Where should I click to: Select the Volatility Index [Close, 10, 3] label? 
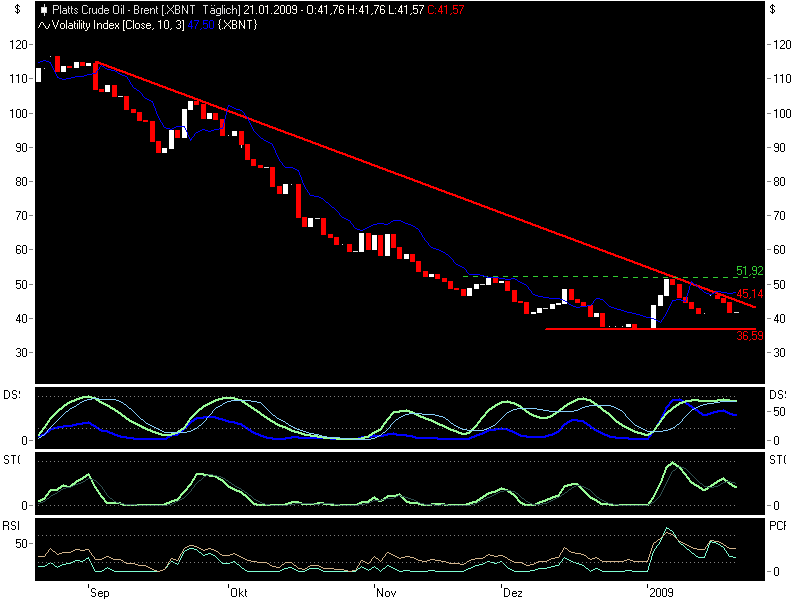(118, 25)
